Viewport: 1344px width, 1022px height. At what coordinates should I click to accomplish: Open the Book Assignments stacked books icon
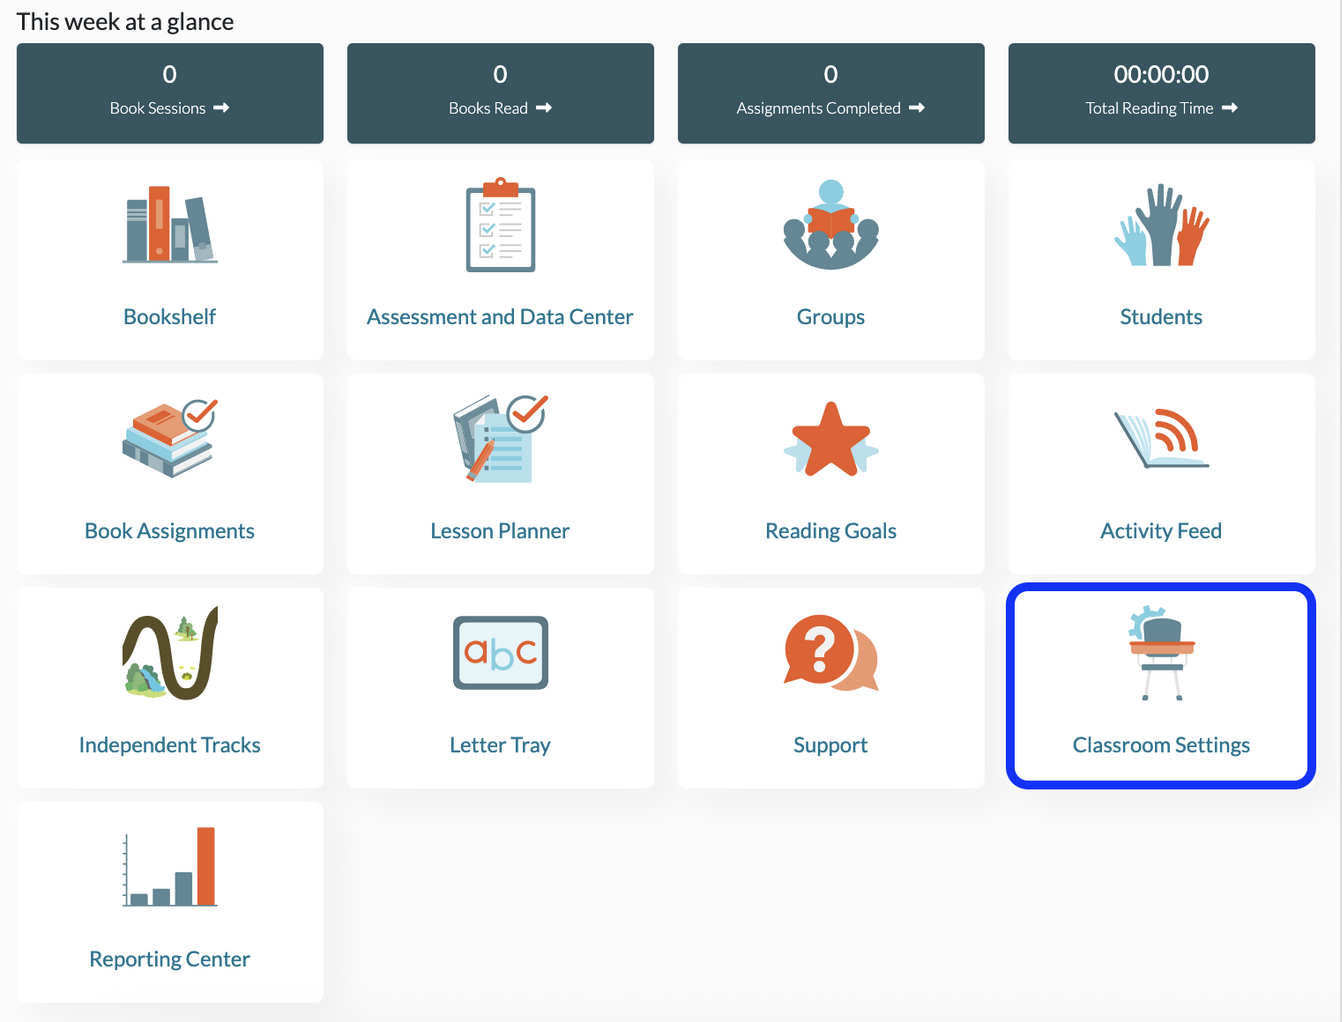click(x=170, y=438)
